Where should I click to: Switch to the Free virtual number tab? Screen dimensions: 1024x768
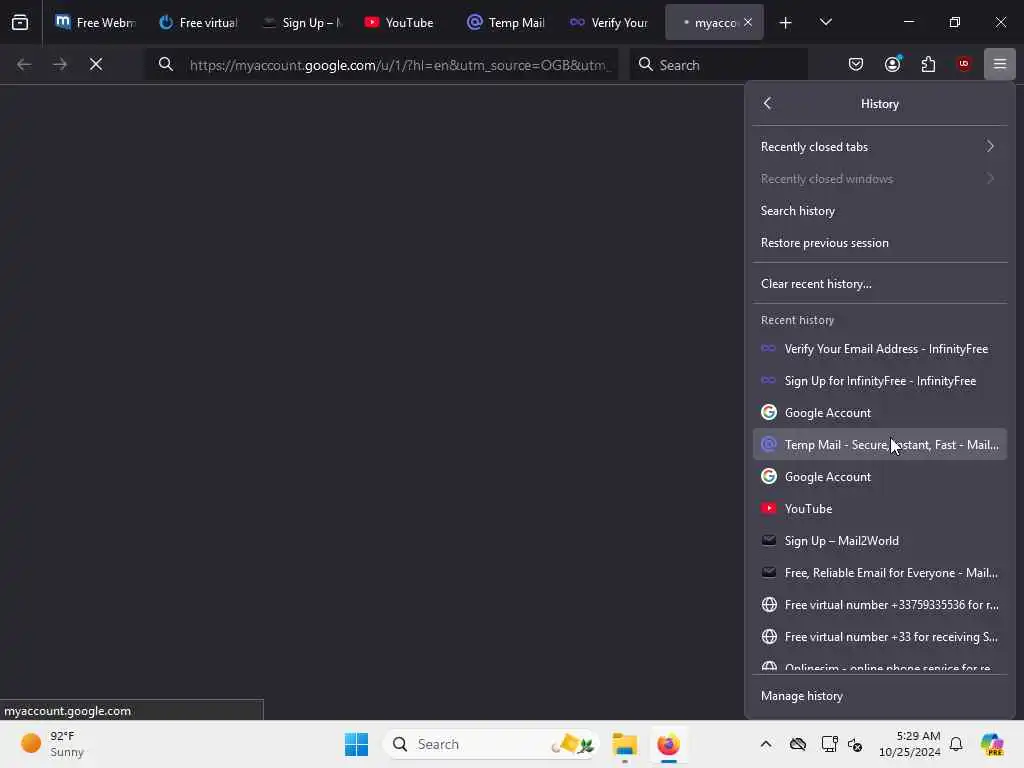pos(199,22)
